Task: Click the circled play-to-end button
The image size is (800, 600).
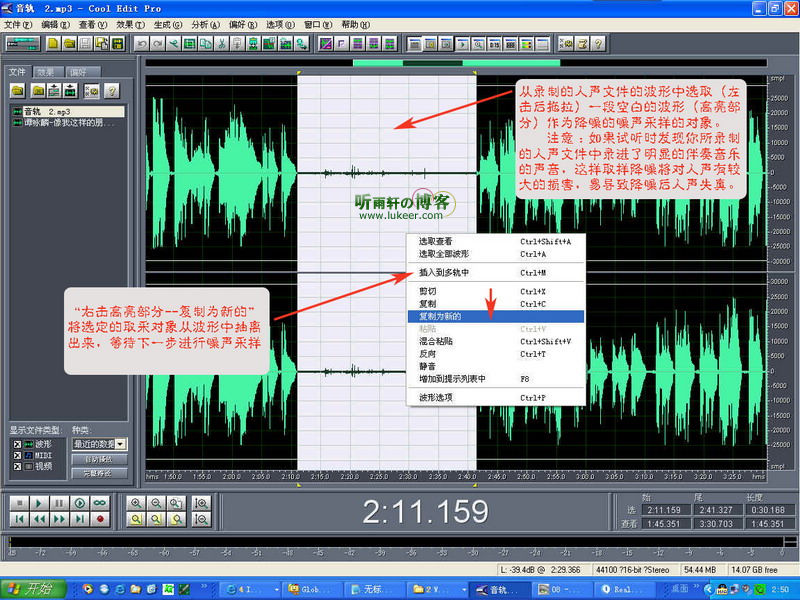Action: (x=80, y=503)
